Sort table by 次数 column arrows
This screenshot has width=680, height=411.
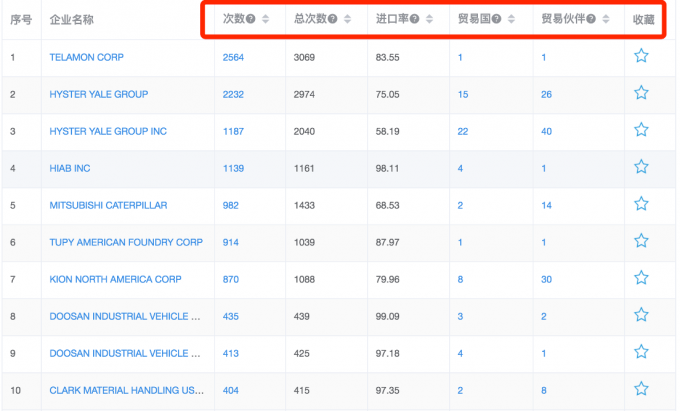pyautogui.click(x=265, y=19)
